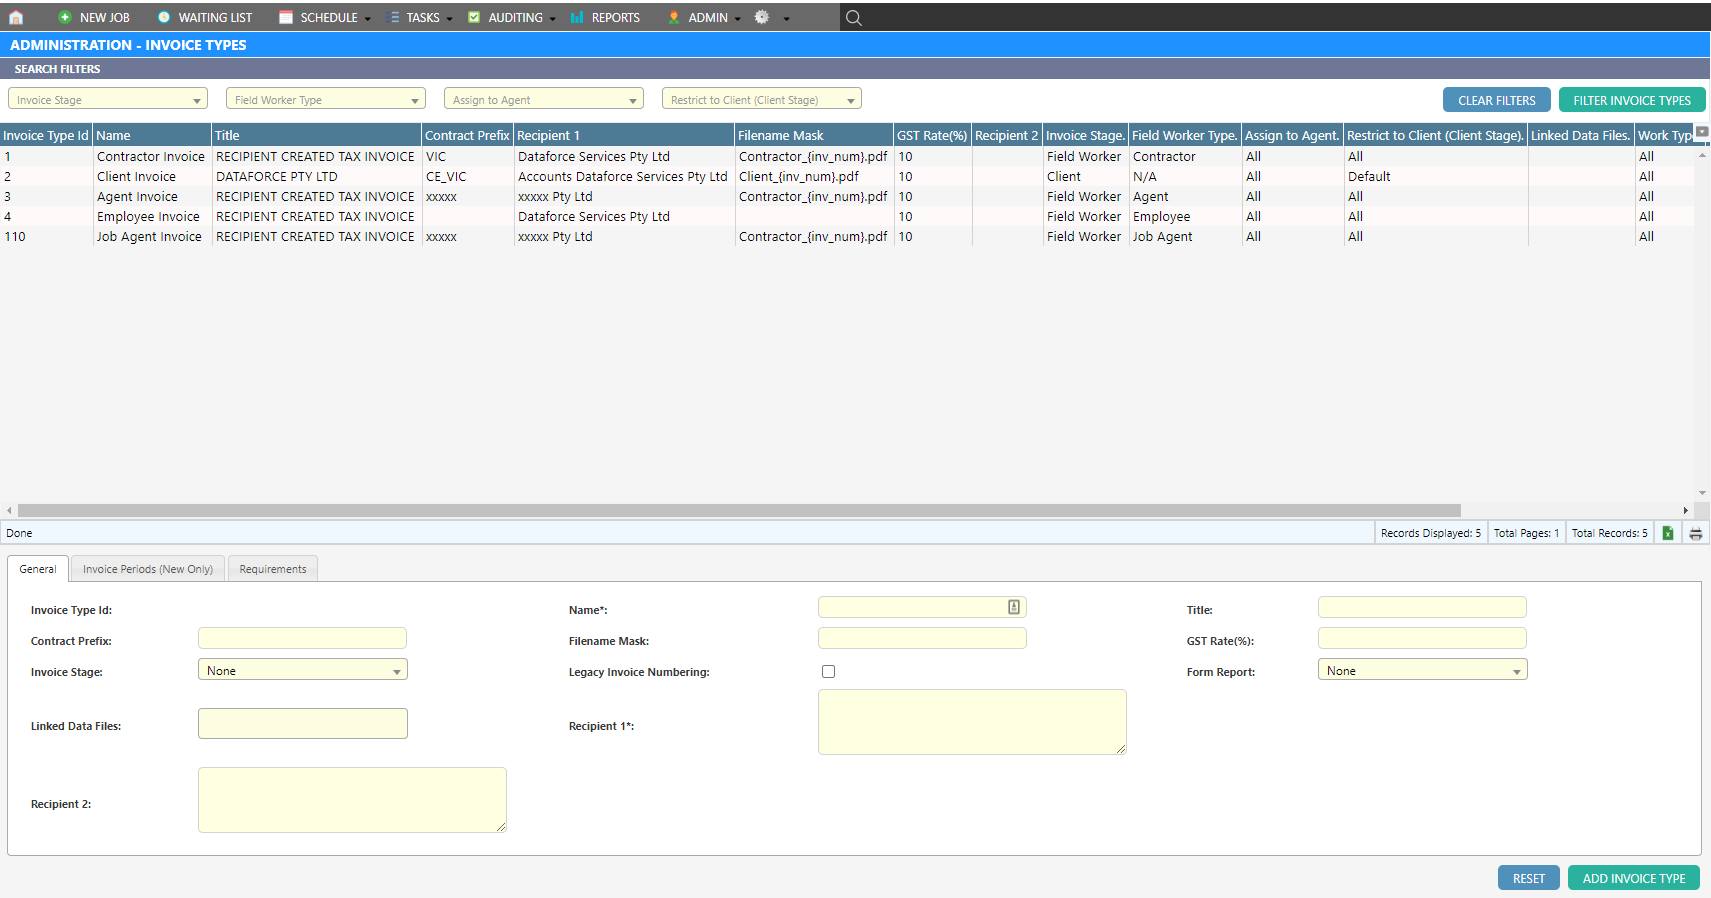Click the Filename Mask input field
Screen dimensions: 1711x898
click(922, 638)
